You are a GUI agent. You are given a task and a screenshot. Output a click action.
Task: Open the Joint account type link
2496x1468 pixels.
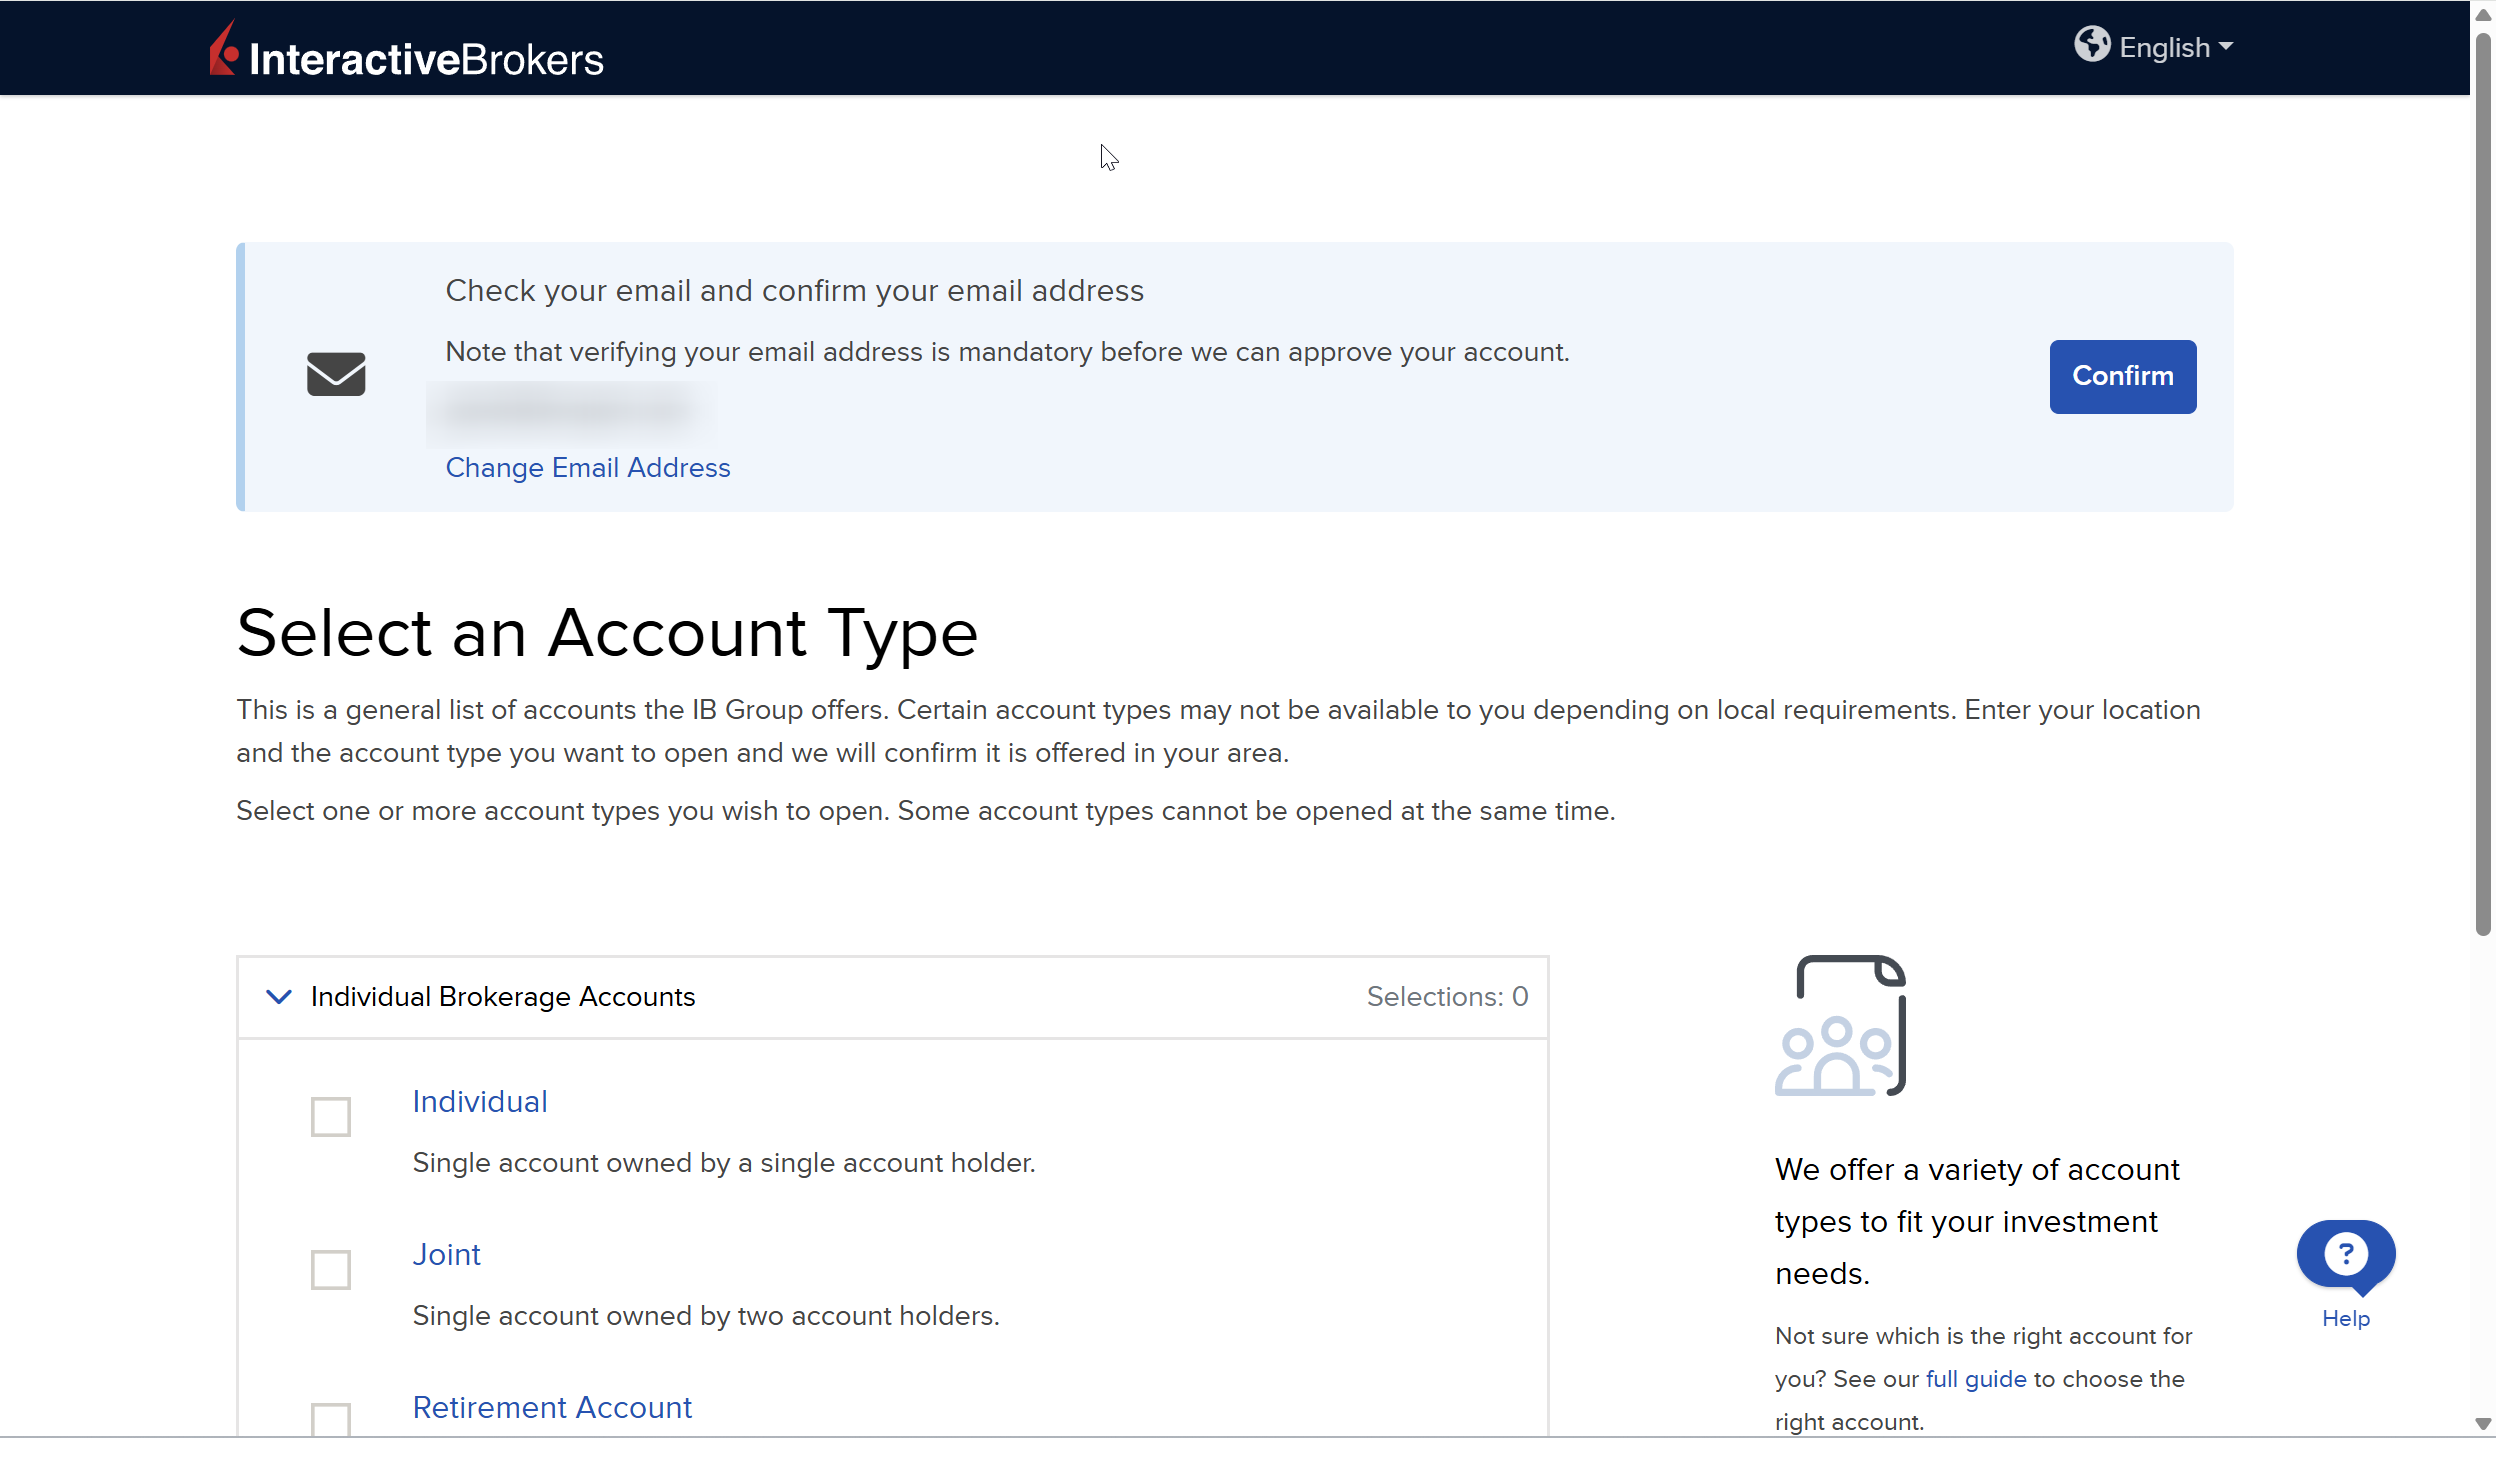(446, 1255)
